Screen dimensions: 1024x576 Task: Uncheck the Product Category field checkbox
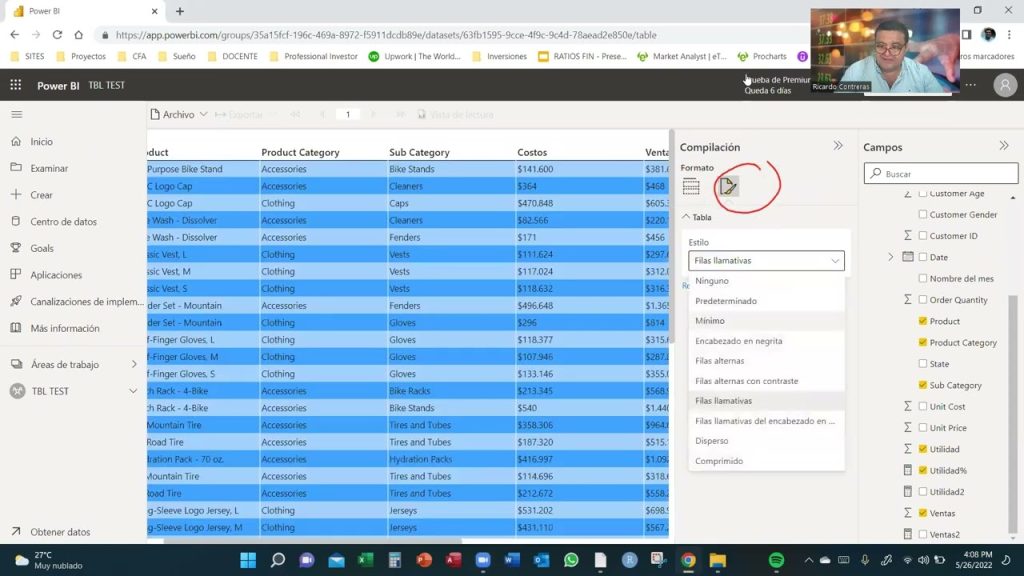click(x=923, y=342)
